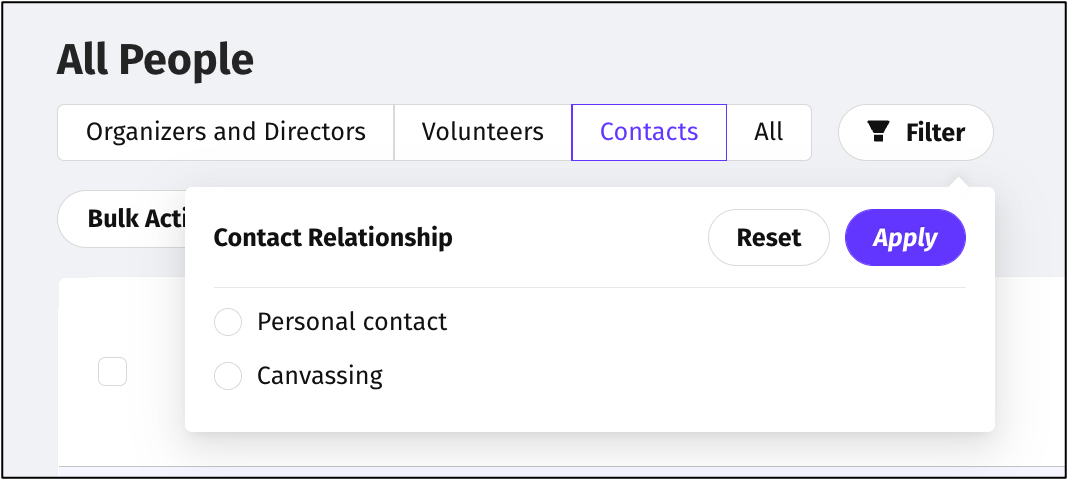Show the All people tab
The height and width of the screenshot is (480, 1068).
(769, 132)
